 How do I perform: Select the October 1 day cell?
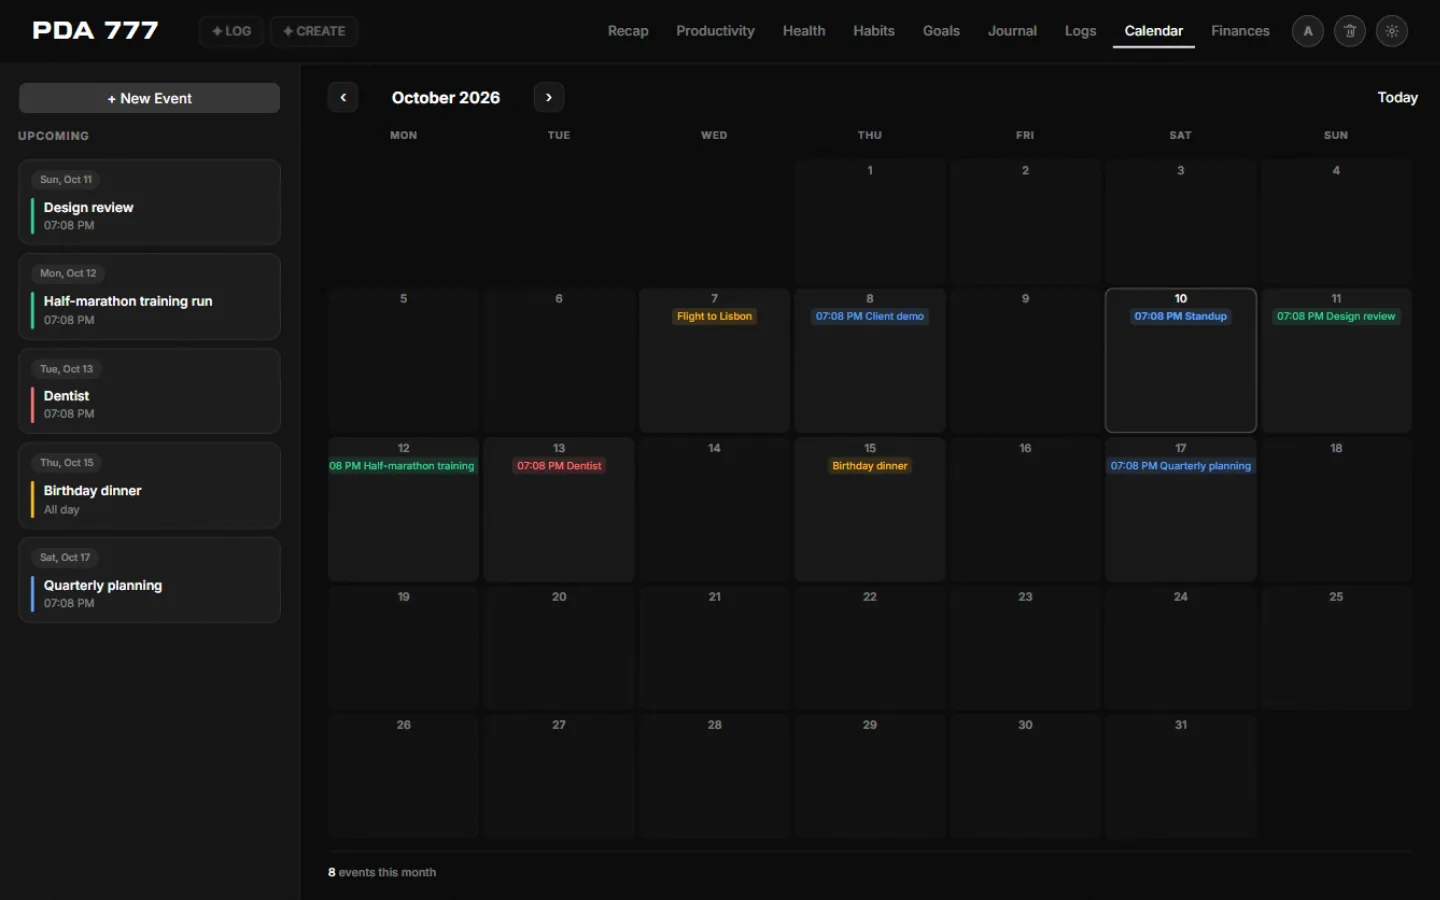(x=870, y=222)
